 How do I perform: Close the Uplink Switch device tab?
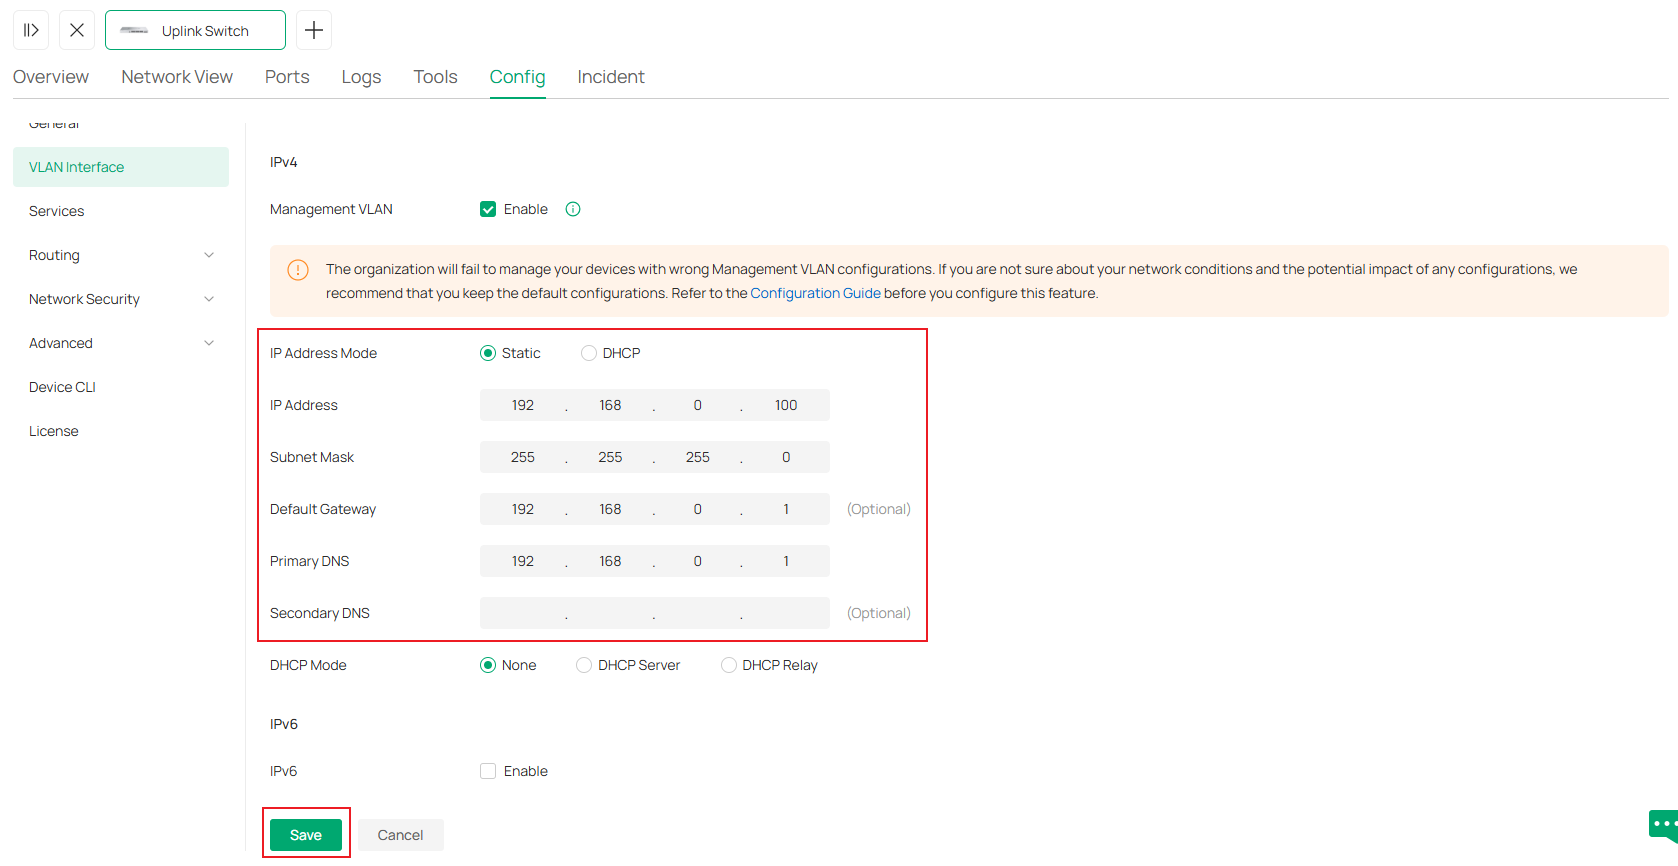[x=77, y=30]
